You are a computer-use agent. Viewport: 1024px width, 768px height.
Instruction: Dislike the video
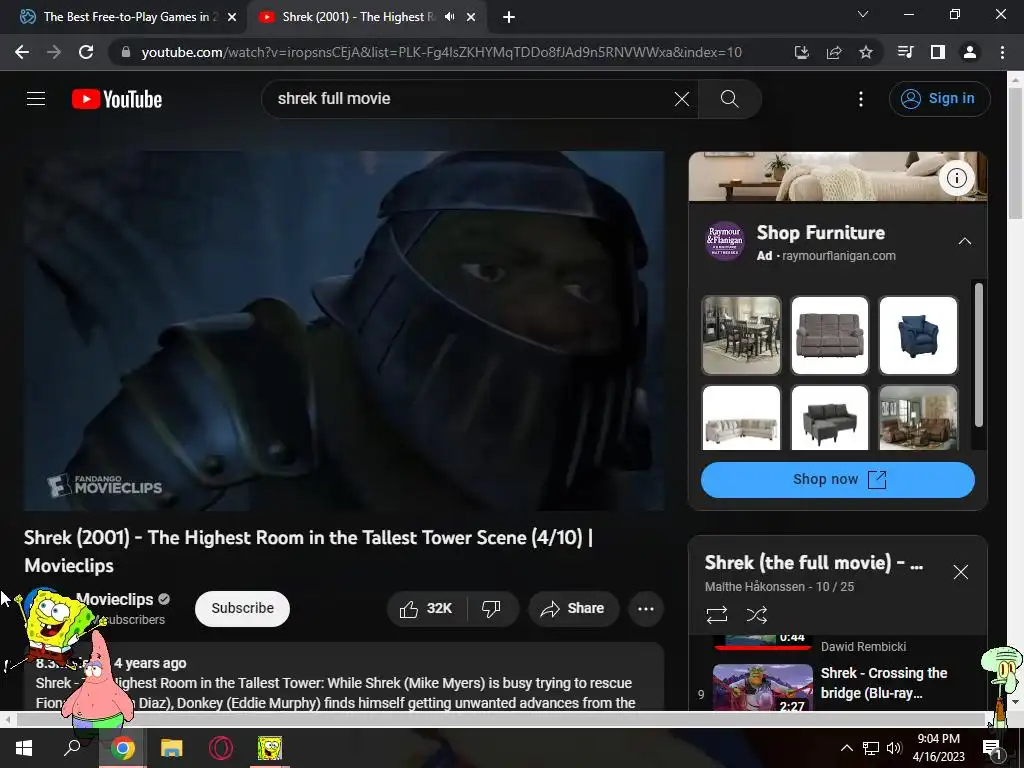(x=492, y=609)
